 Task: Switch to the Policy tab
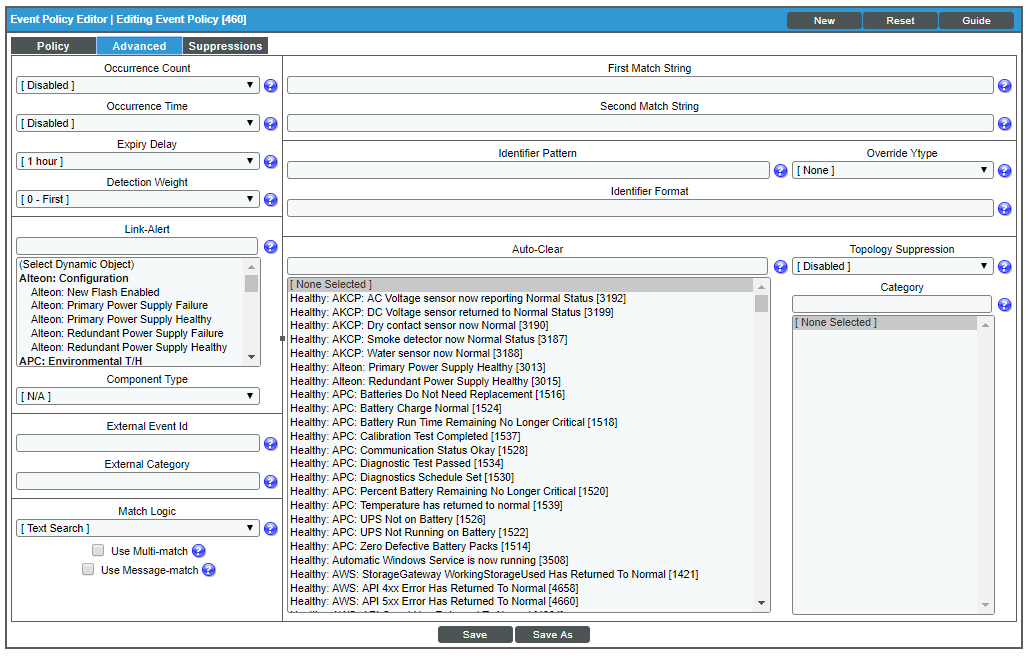tap(53, 46)
